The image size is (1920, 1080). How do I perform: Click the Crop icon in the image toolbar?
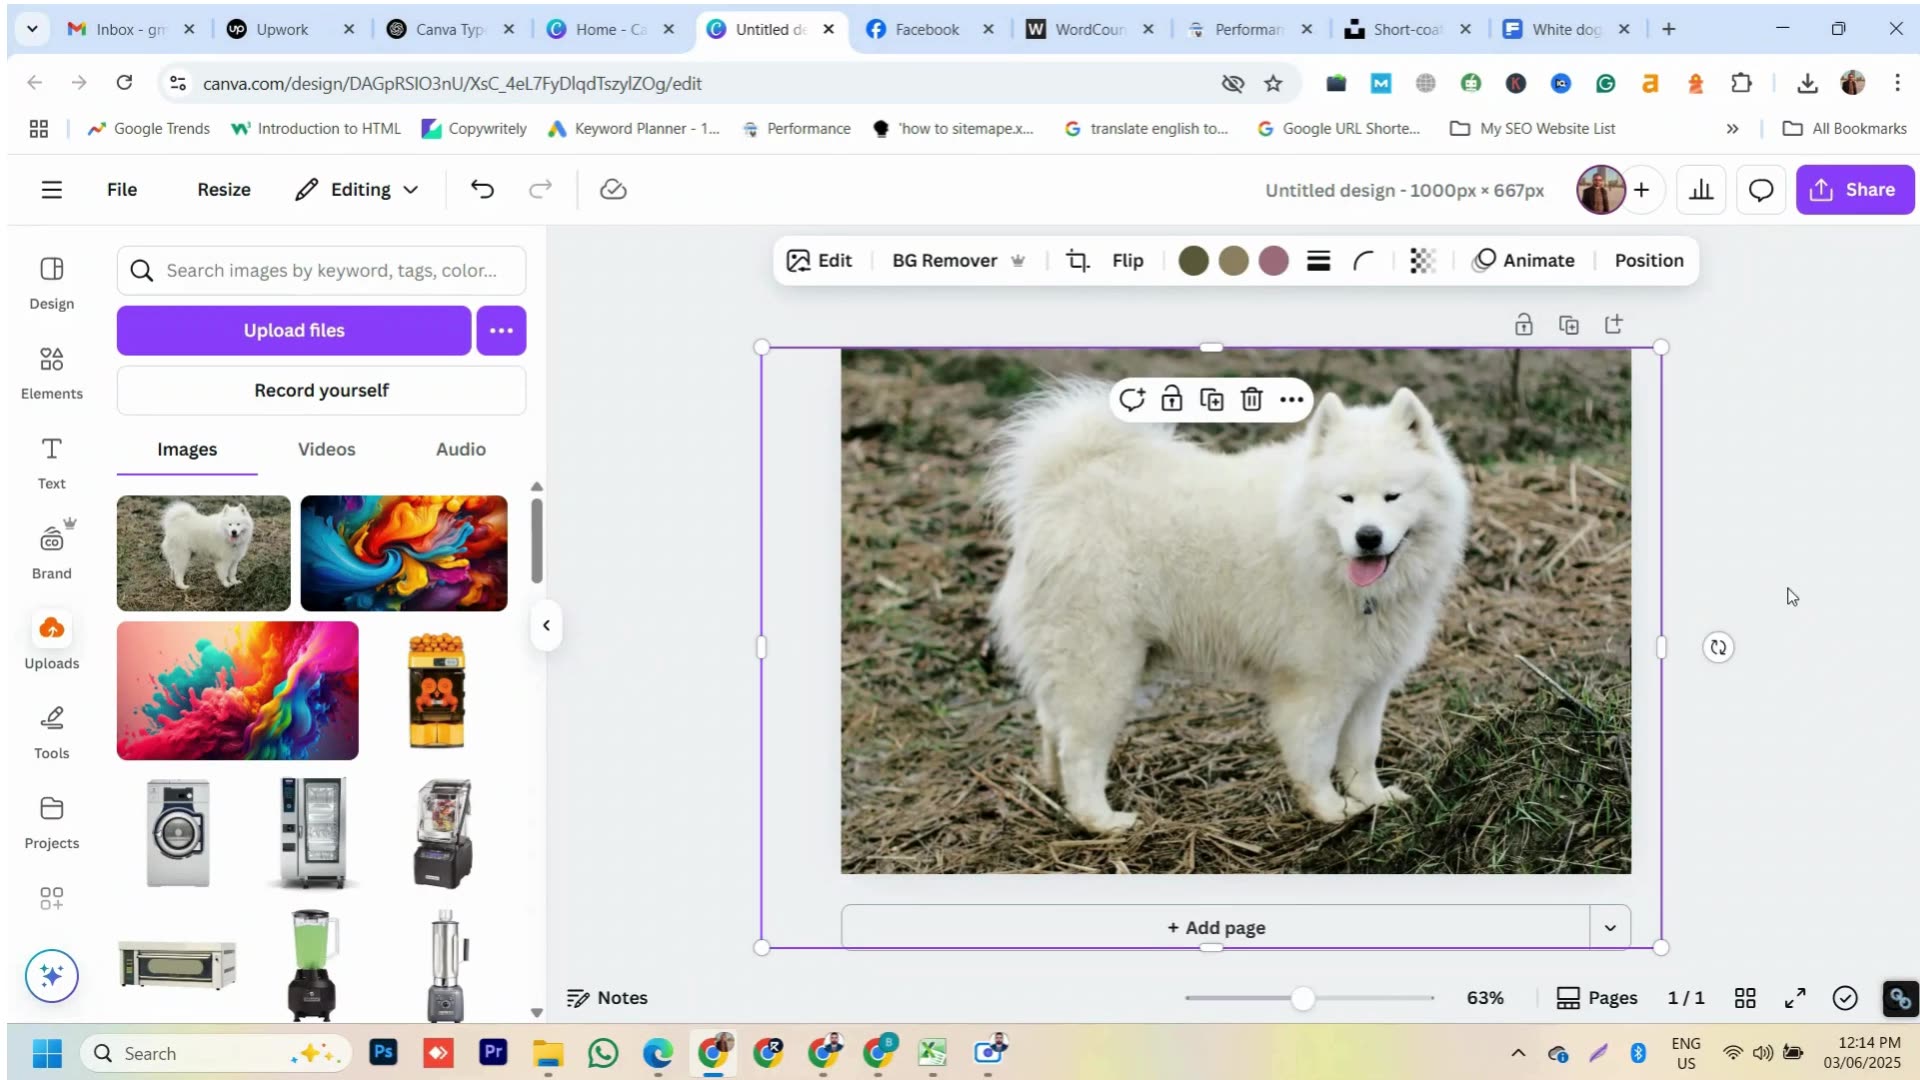[1077, 261]
